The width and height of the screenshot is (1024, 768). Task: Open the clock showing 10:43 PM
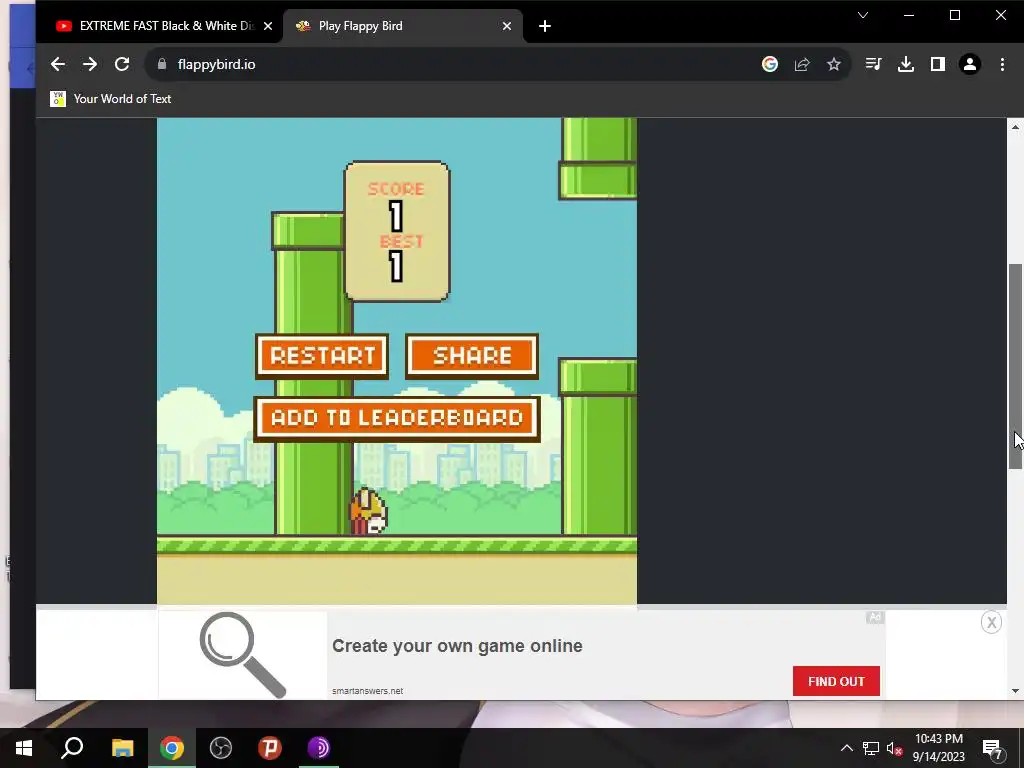pyautogui.click(x=938, y=748)
